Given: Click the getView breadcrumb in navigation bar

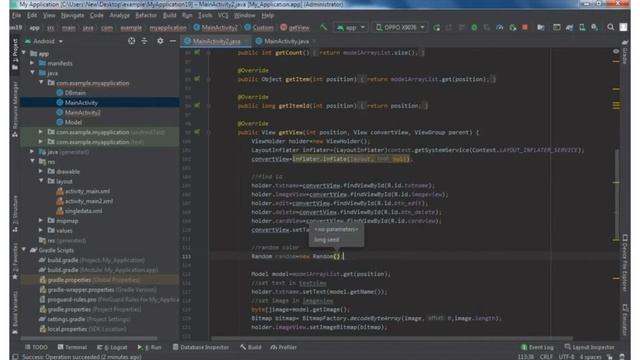Looking at the screenshot, I should 295,28.
